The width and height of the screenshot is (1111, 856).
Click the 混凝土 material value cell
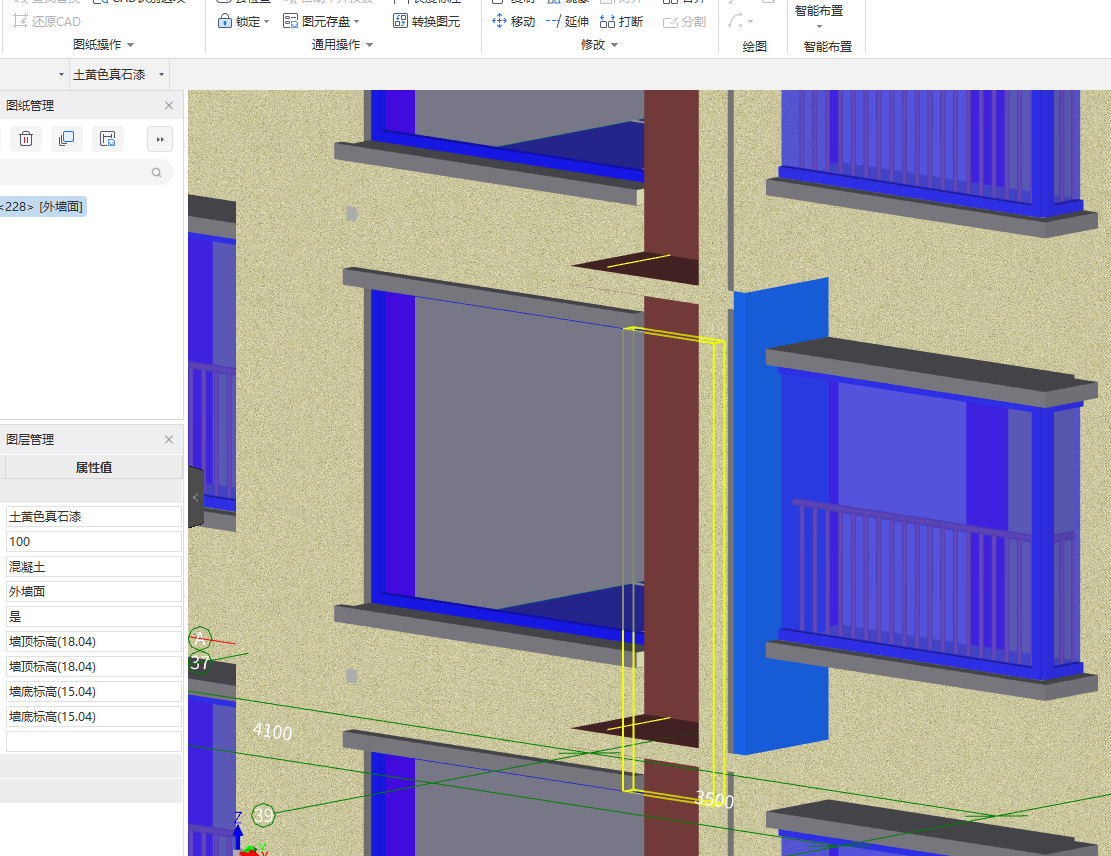94,567
